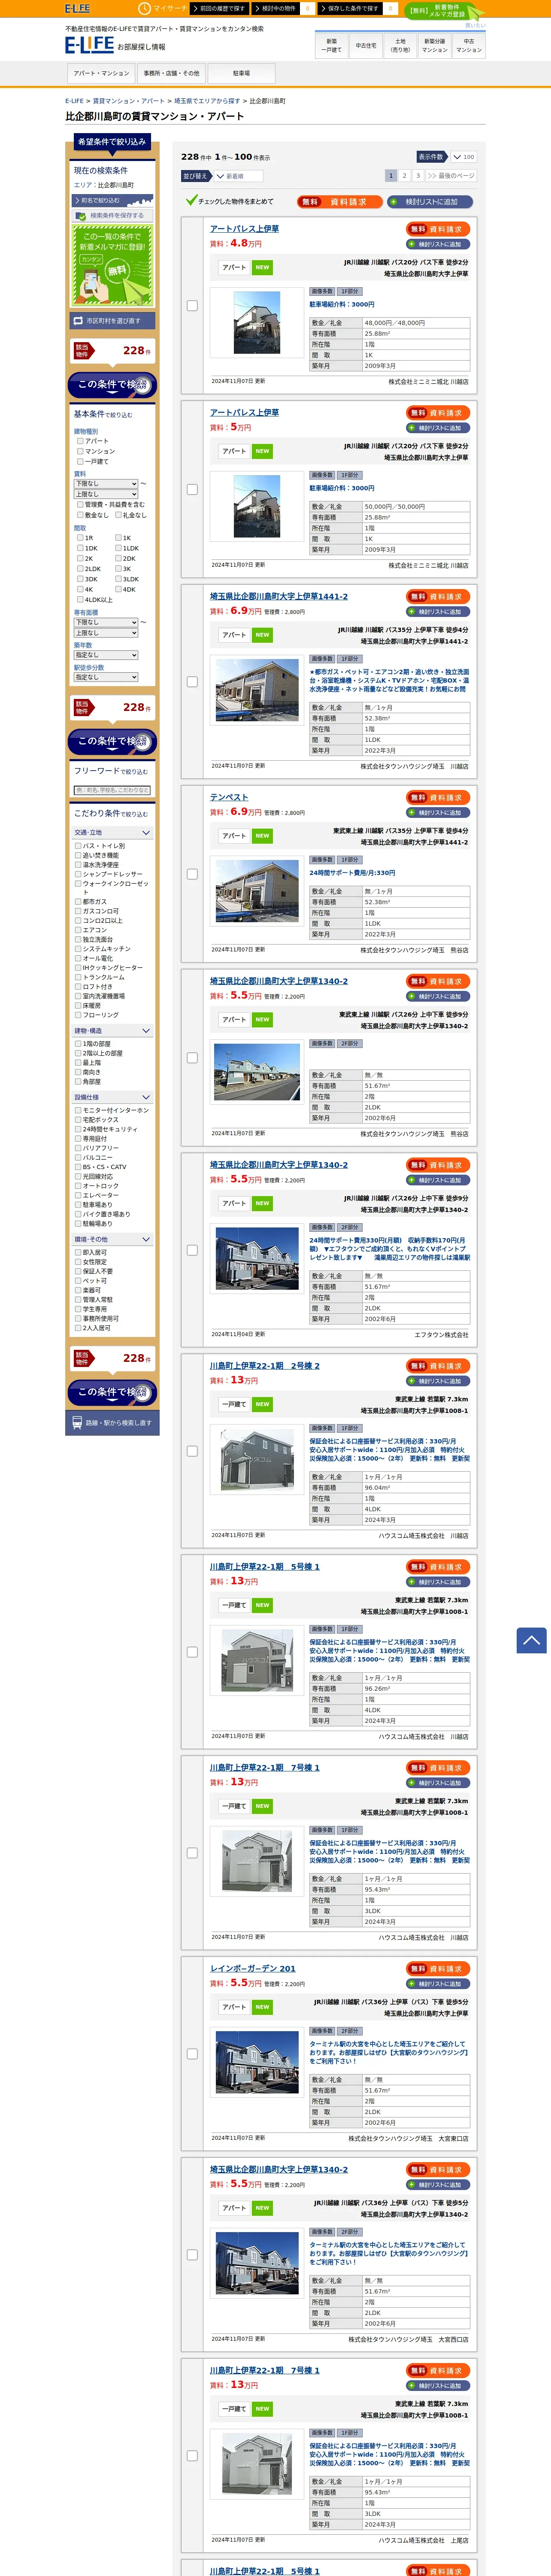Image resolution: width=551 pixels, height=2576 pixels.
Task: Click 駅名で絞り込む arrow button
Action: [112, 200]
